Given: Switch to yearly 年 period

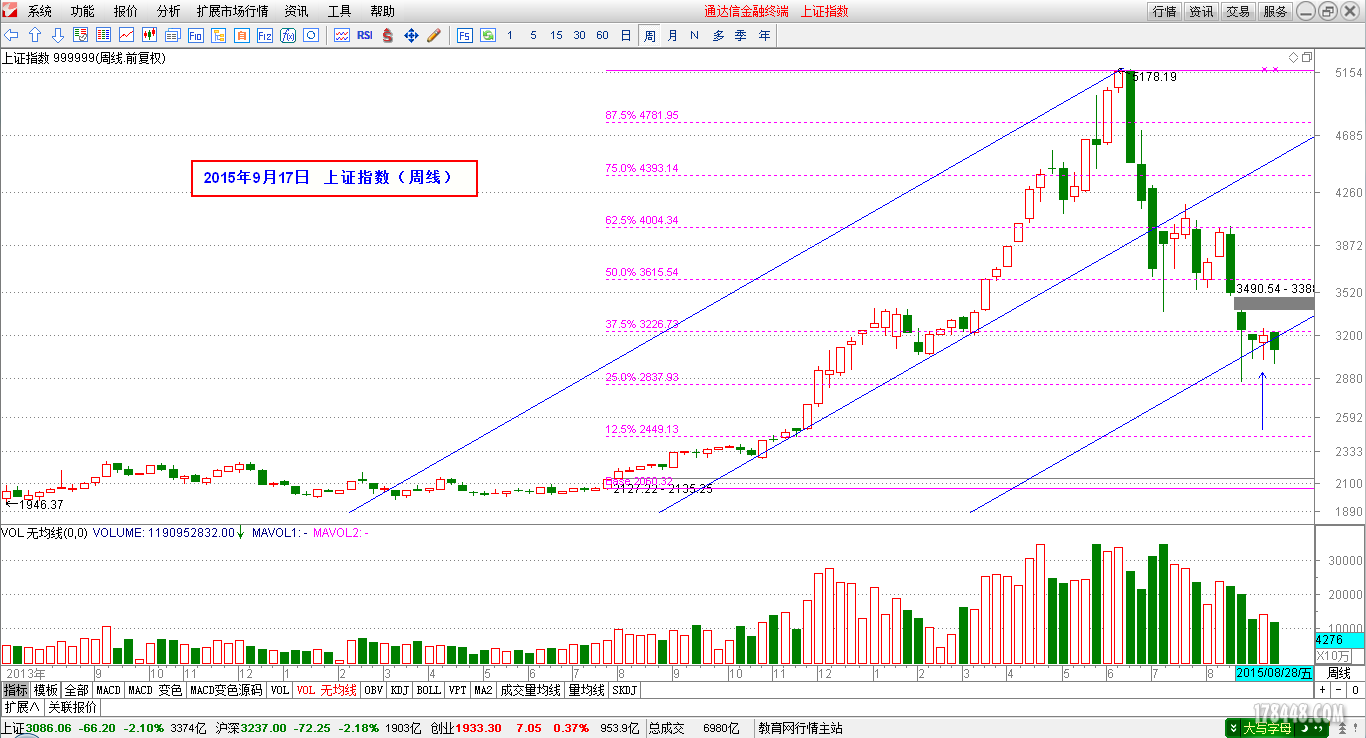Looking at the screenshot, I should pyautogui.click(x=764, y=35).
